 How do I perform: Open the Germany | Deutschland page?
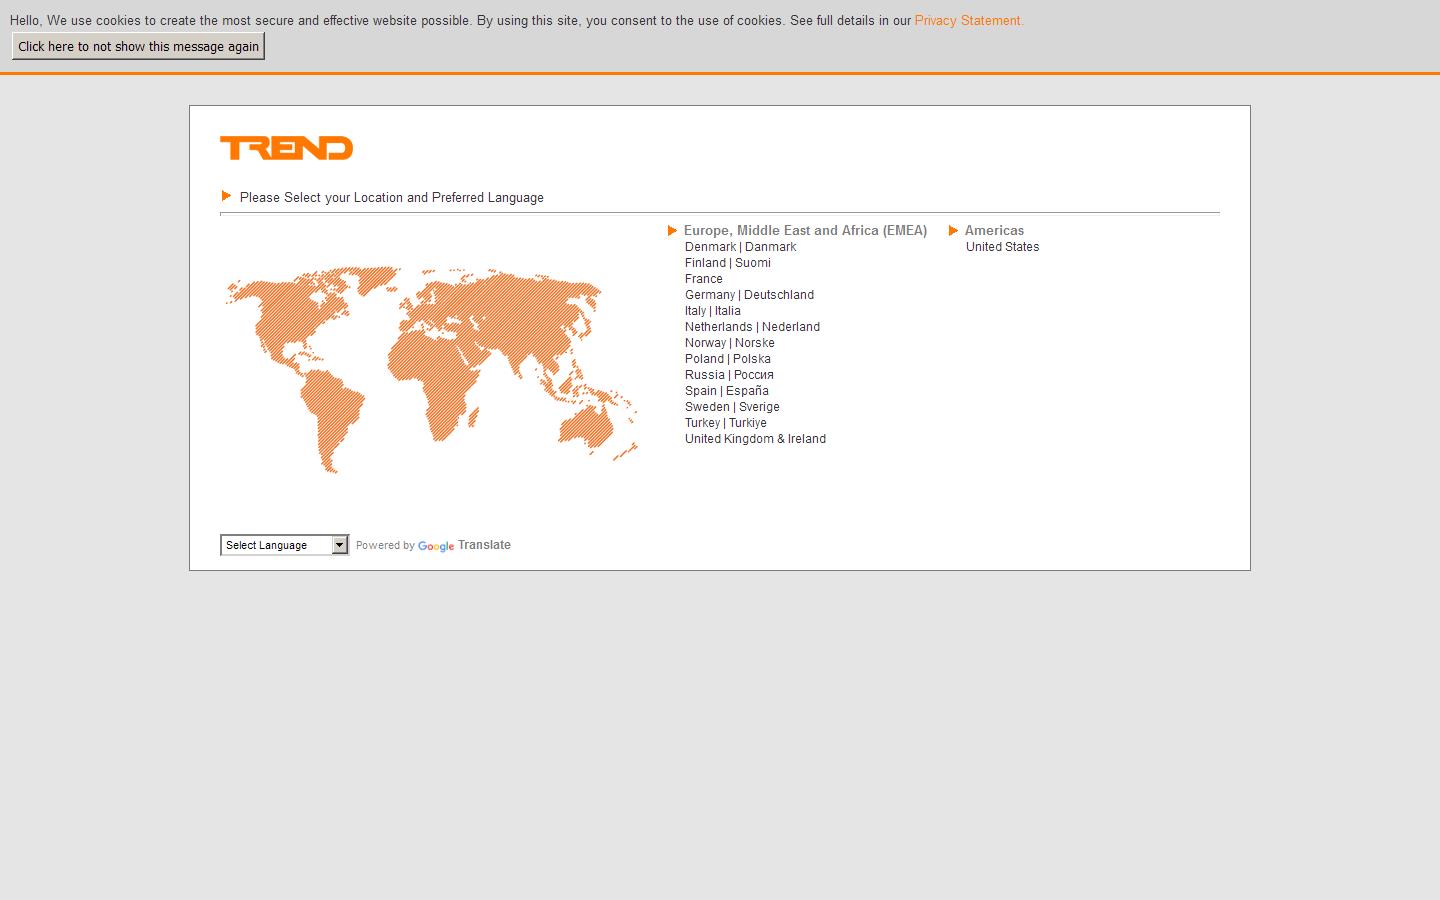click(x=749, y=294)
